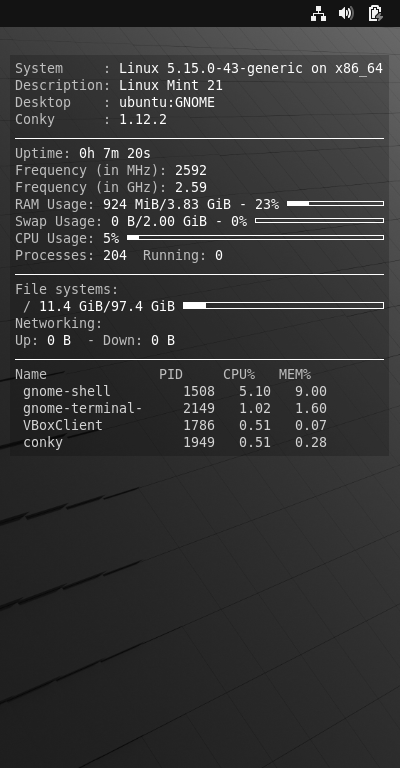Click the 'Swap Usage:' label
The width and height of the screenshot is (400, 768).
58,221
